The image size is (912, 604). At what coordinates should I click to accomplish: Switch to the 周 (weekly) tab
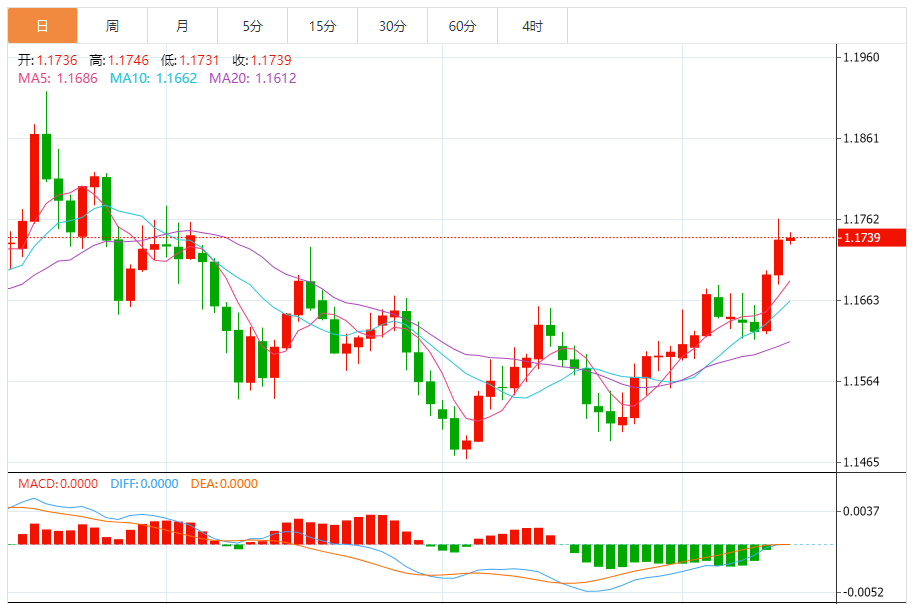pos(112,26)
